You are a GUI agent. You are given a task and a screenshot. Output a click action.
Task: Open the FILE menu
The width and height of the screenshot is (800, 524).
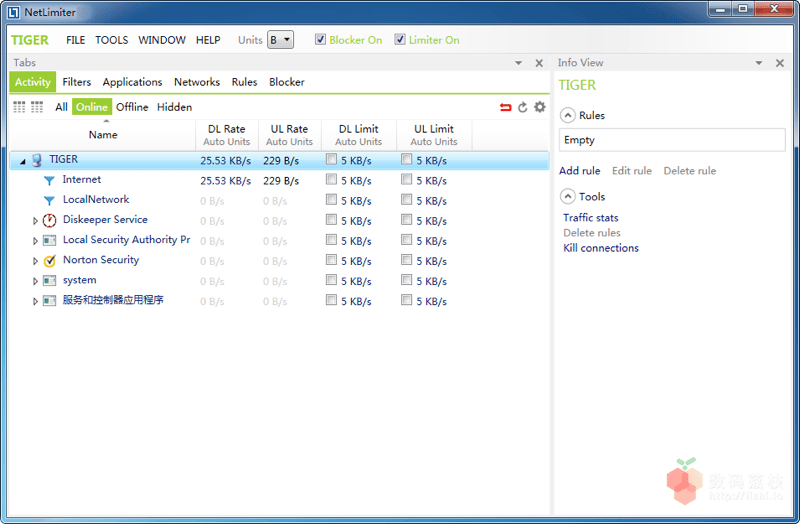pos(76,40)
